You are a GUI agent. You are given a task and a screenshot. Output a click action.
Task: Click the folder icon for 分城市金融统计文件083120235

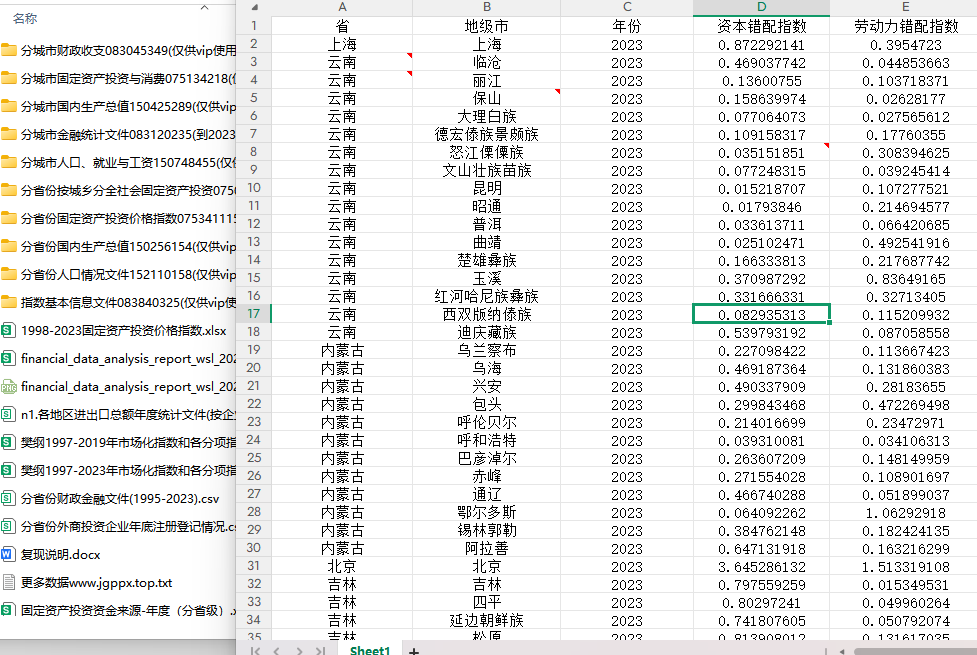coord(9,135)
